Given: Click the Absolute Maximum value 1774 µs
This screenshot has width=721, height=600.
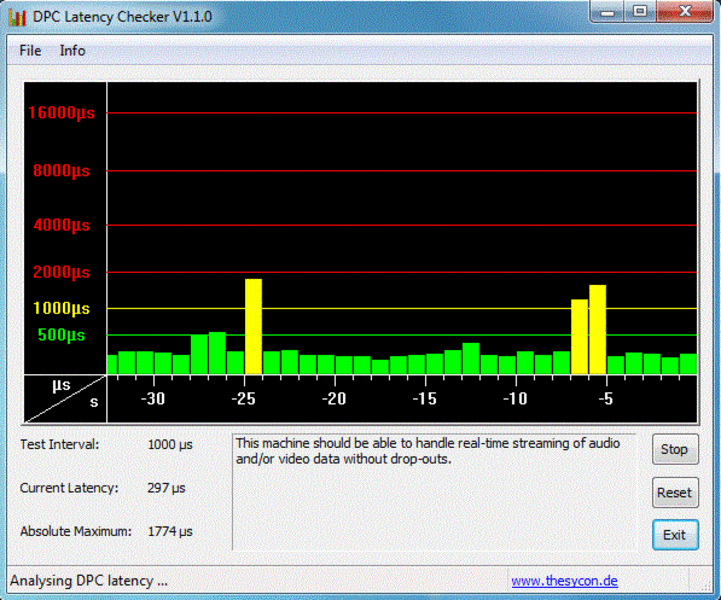Looking at the screenshot, I should [170, 531].
